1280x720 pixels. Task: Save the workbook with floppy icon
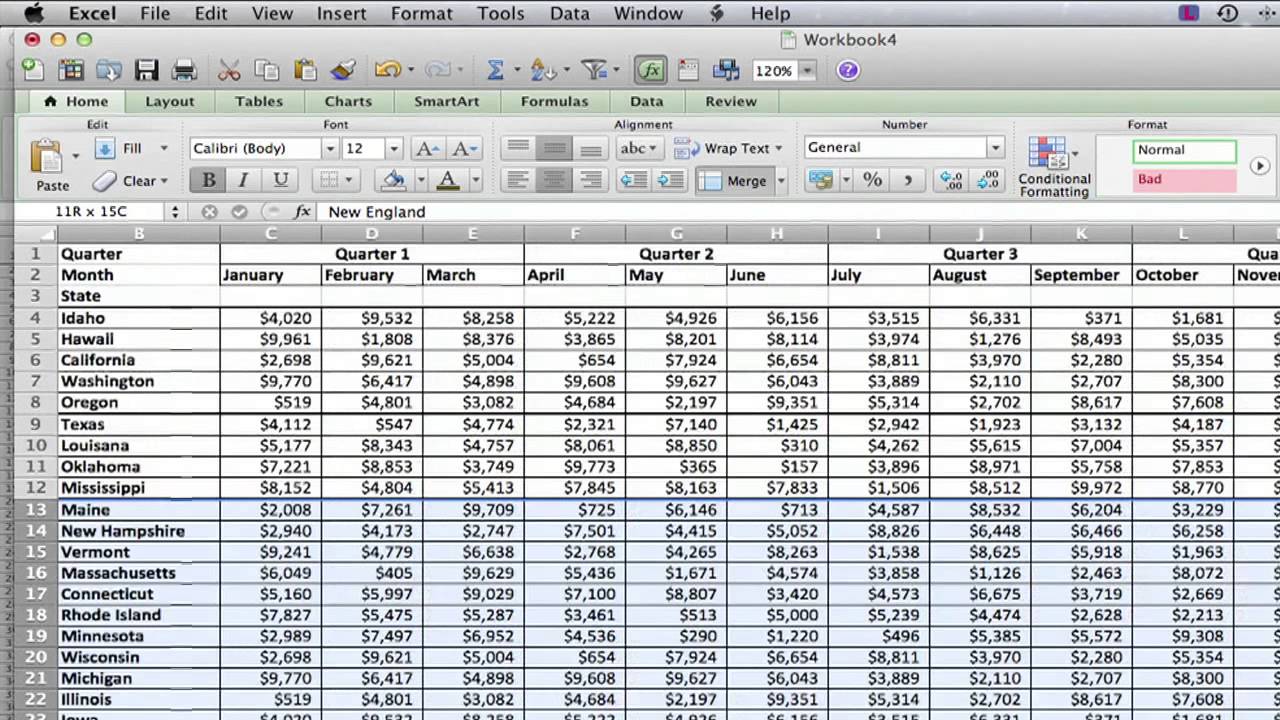147,70
